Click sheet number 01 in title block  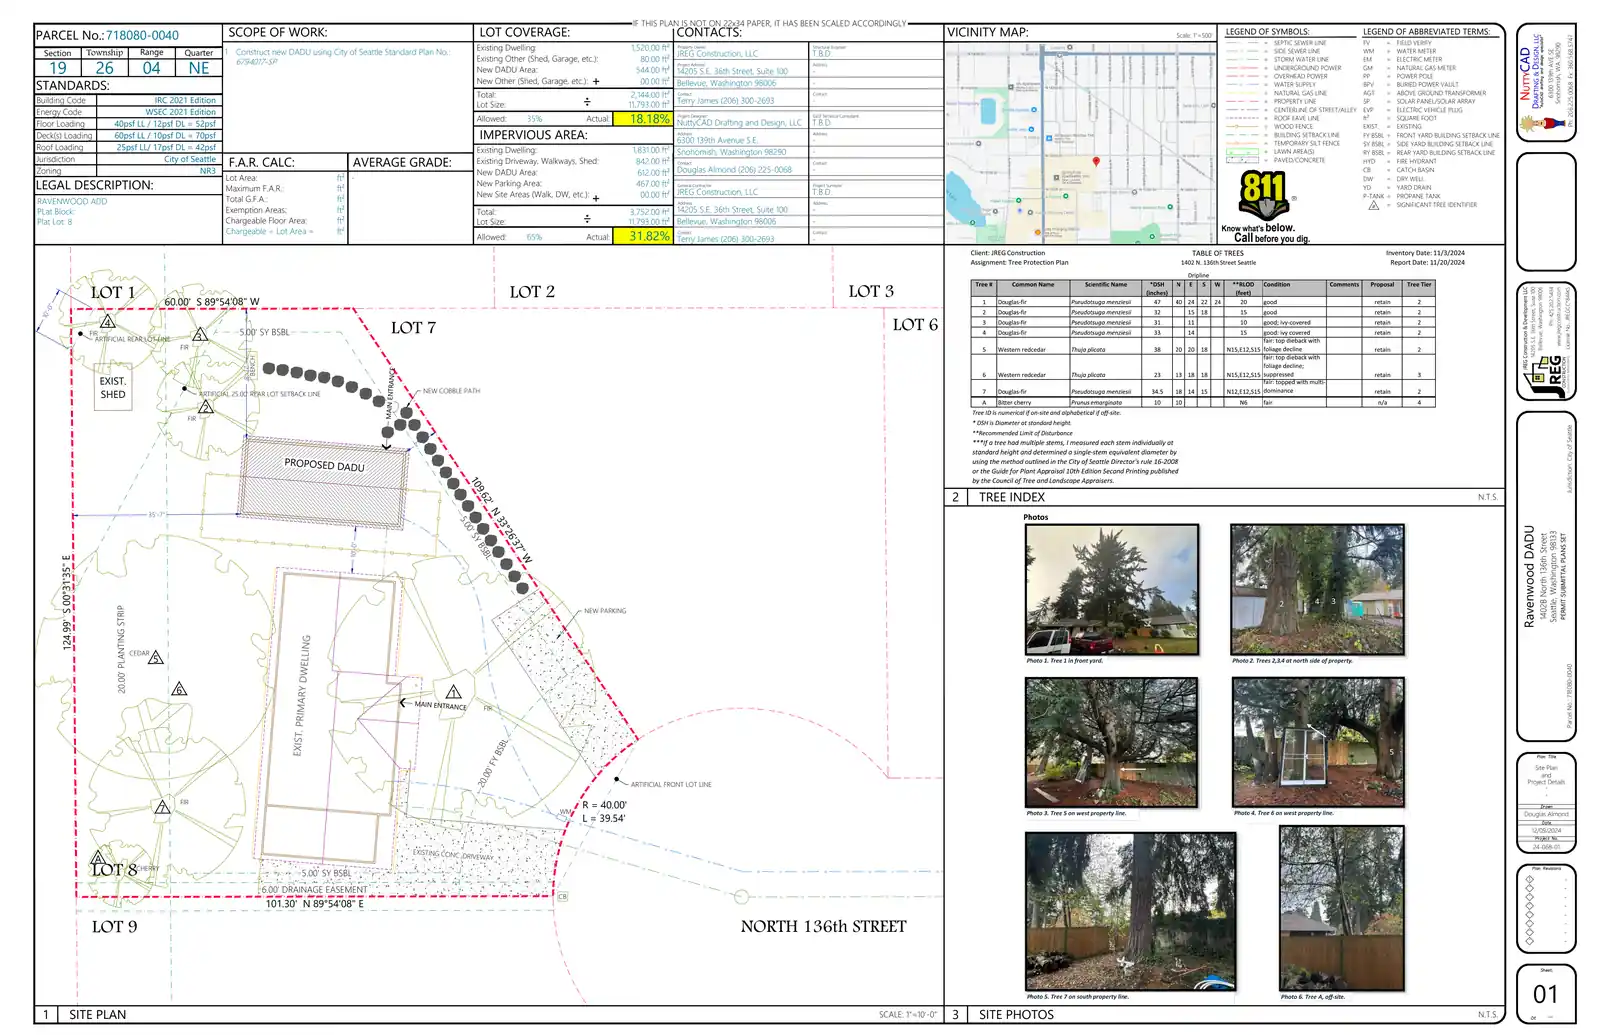coord(1546,994)
